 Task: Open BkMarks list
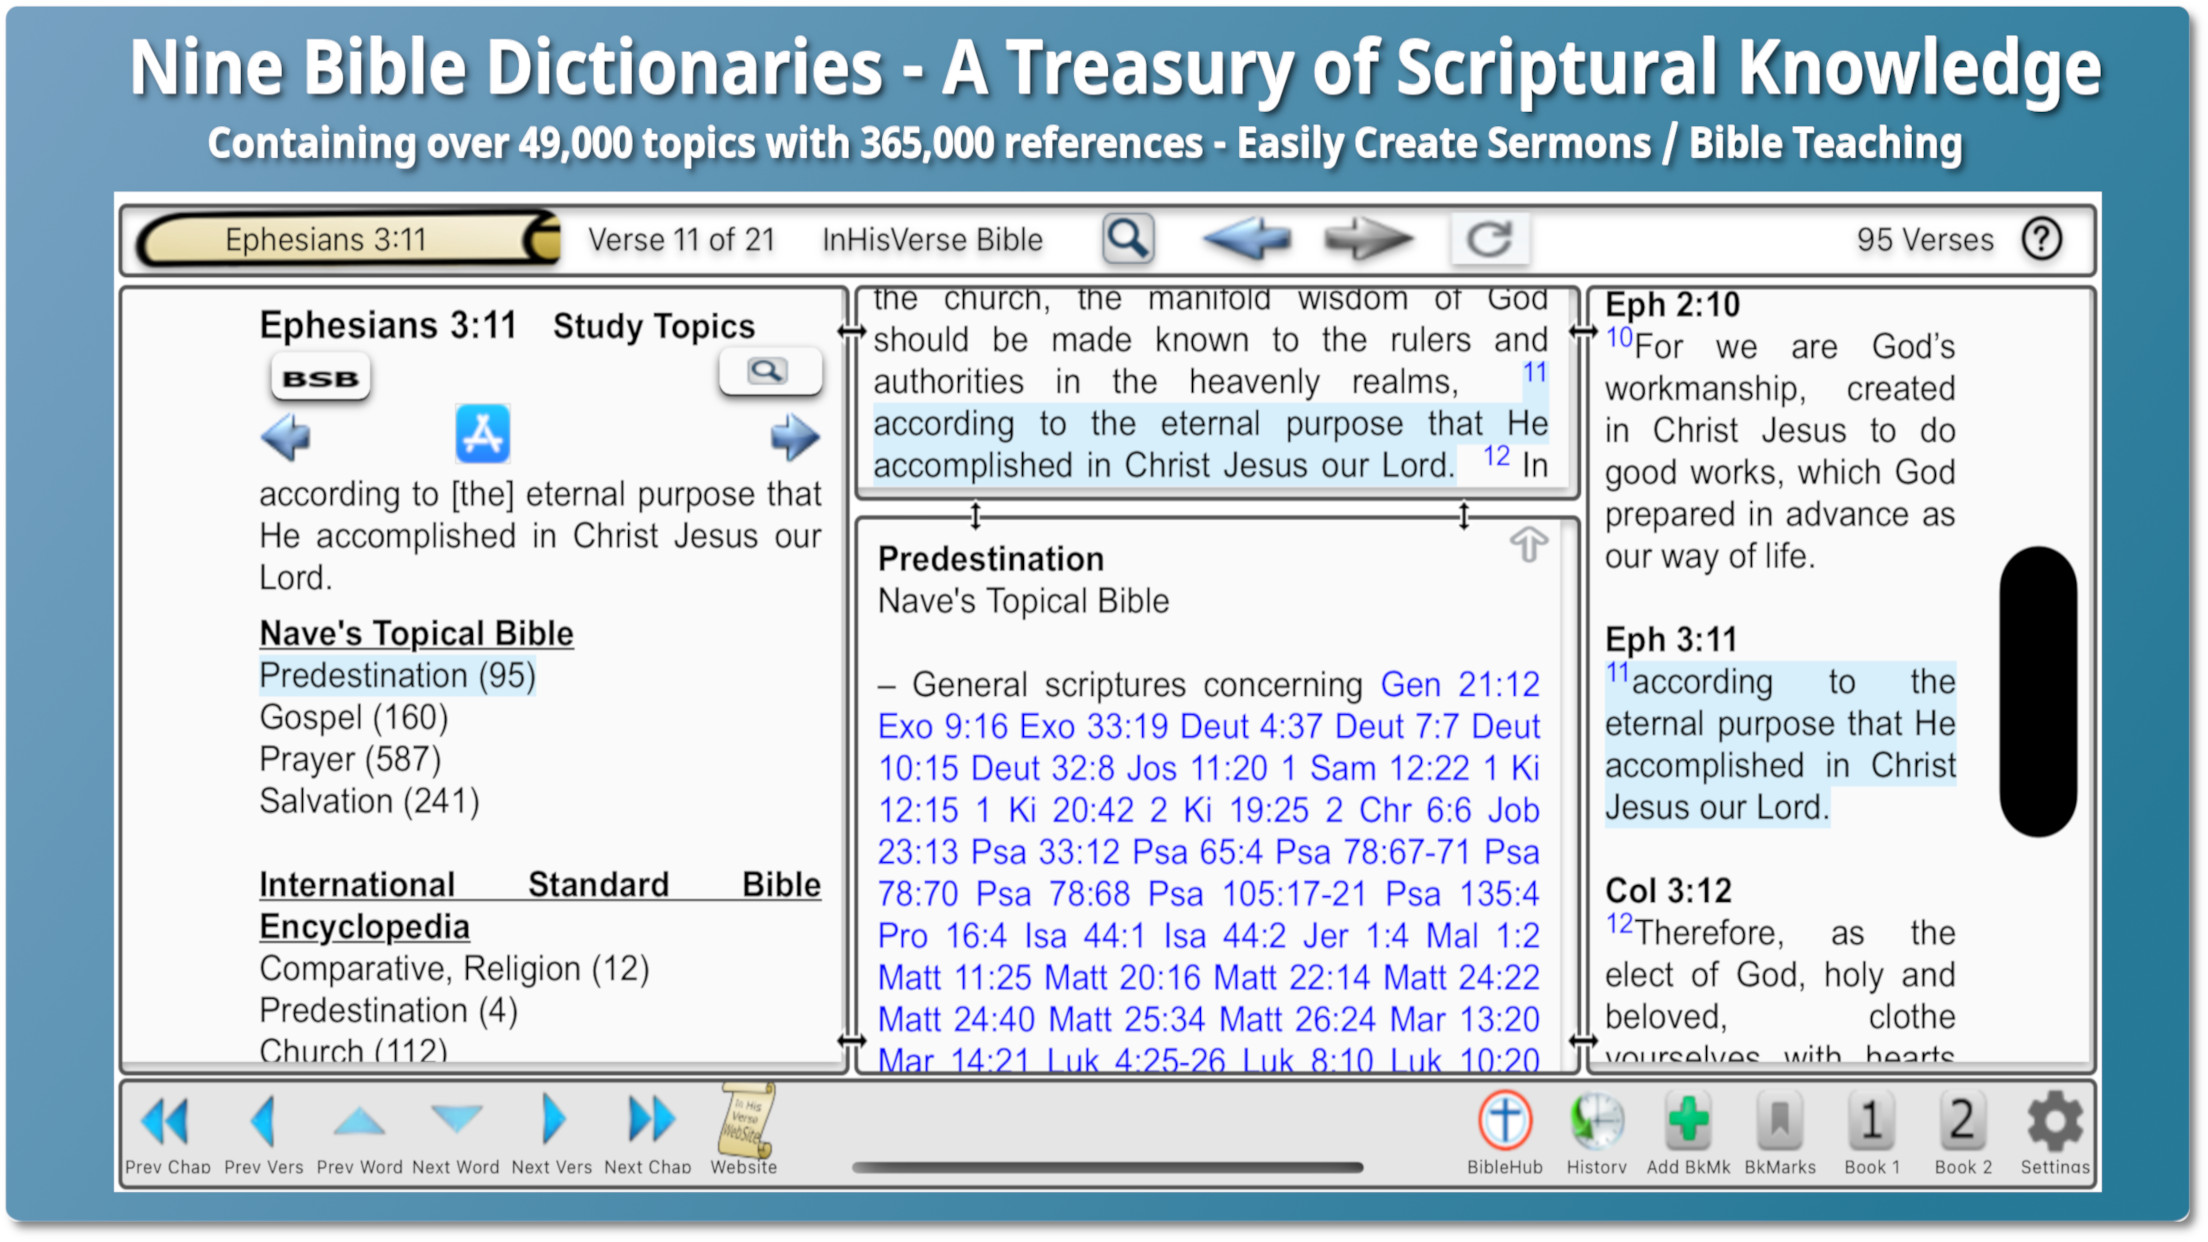1780,1133
